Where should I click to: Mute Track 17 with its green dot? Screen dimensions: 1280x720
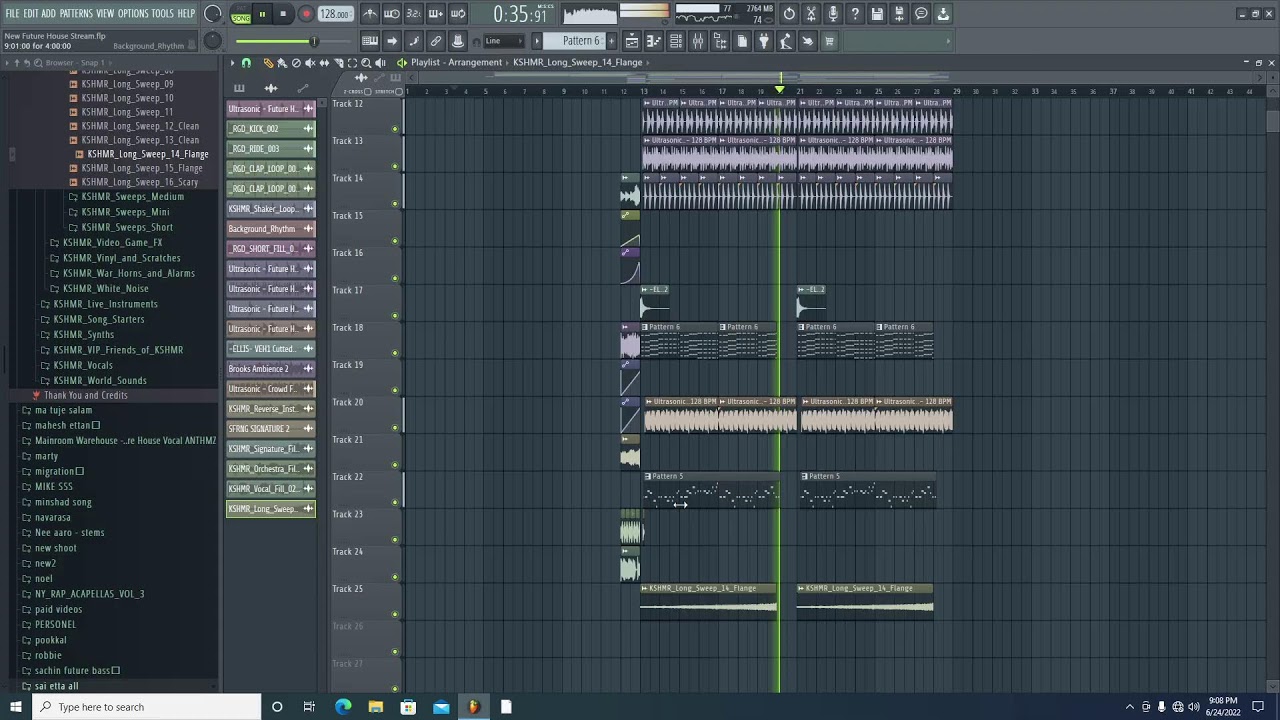pos(395,315)
